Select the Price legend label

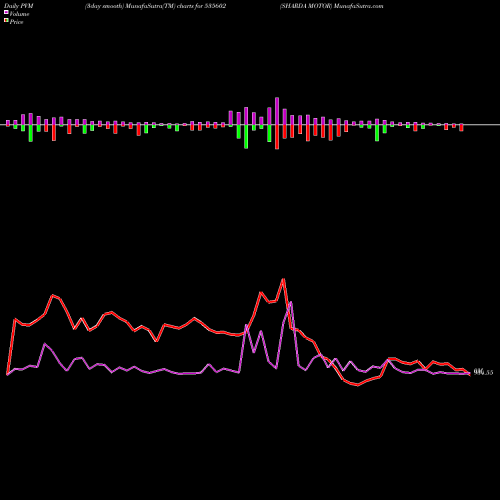(16, 22)
